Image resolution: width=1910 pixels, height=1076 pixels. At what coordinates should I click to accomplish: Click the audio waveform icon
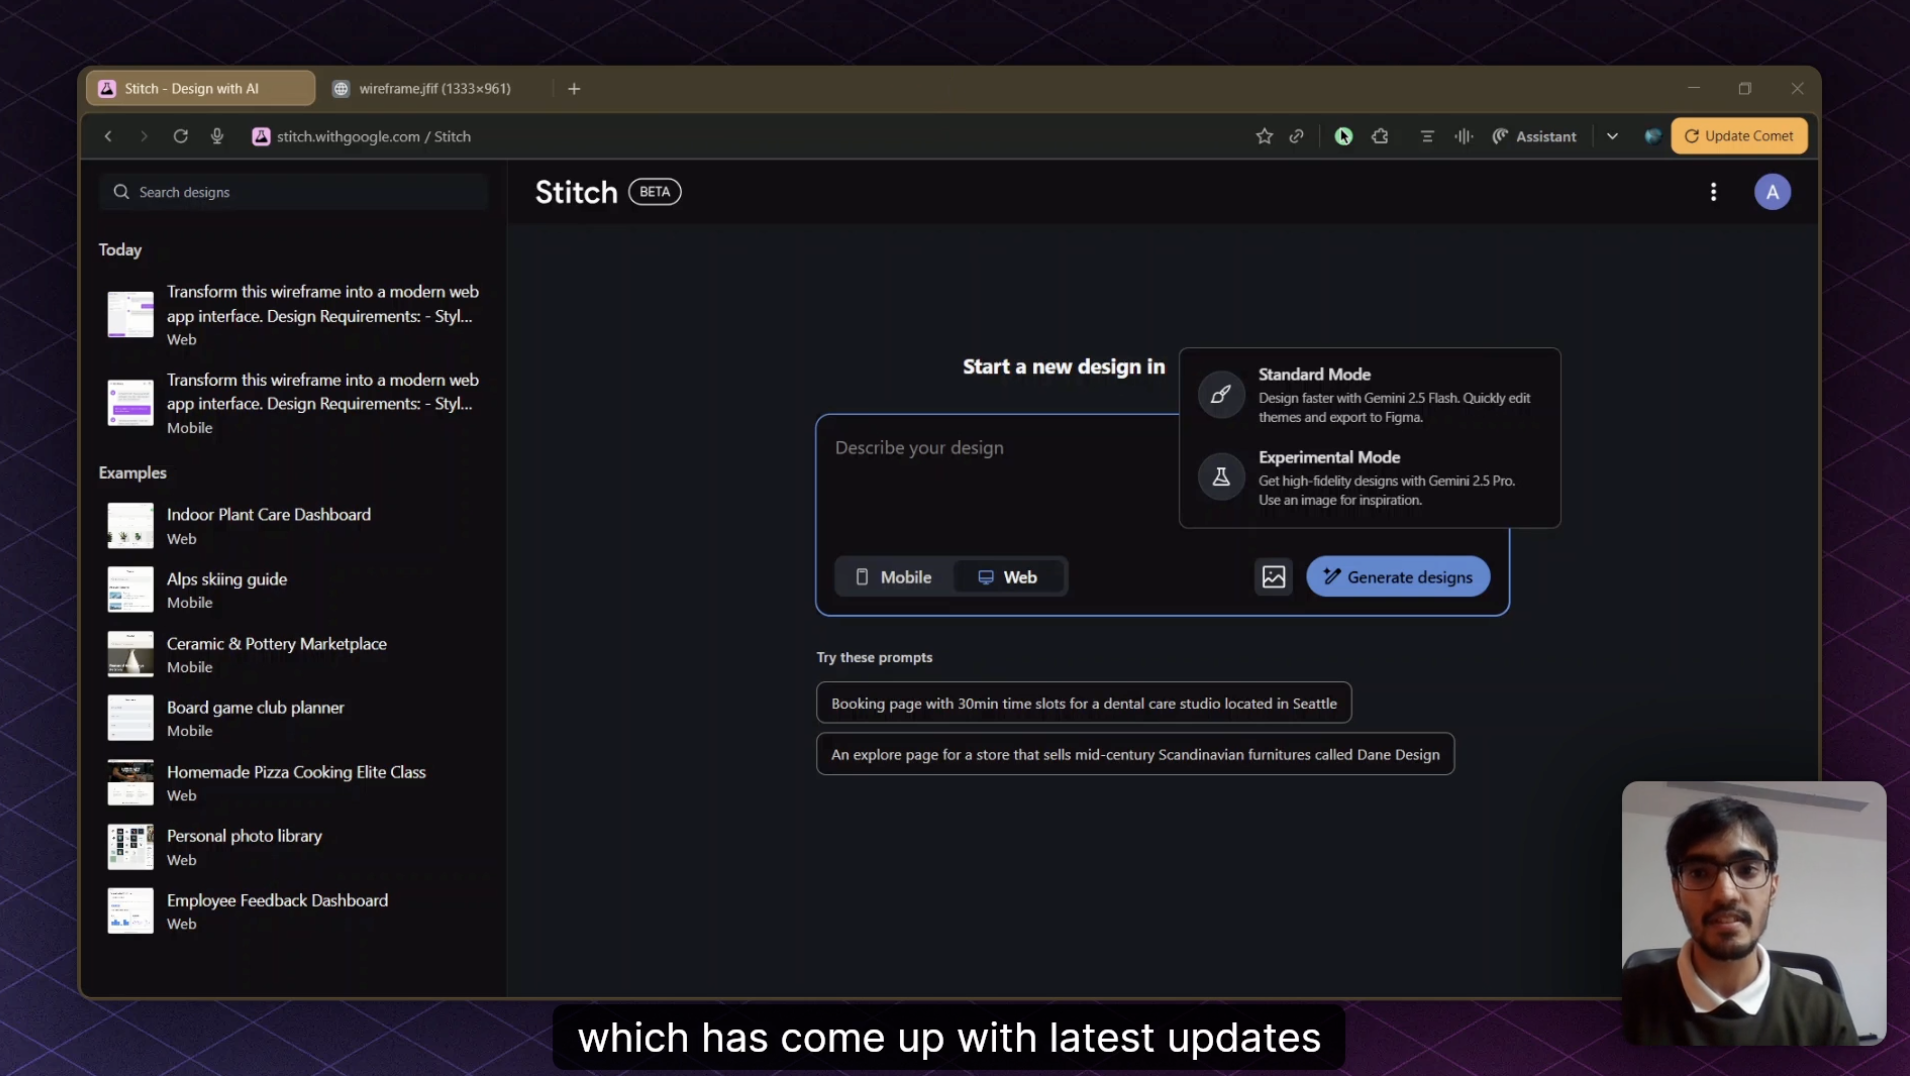pyautogui.click(x=1463, y=136)
